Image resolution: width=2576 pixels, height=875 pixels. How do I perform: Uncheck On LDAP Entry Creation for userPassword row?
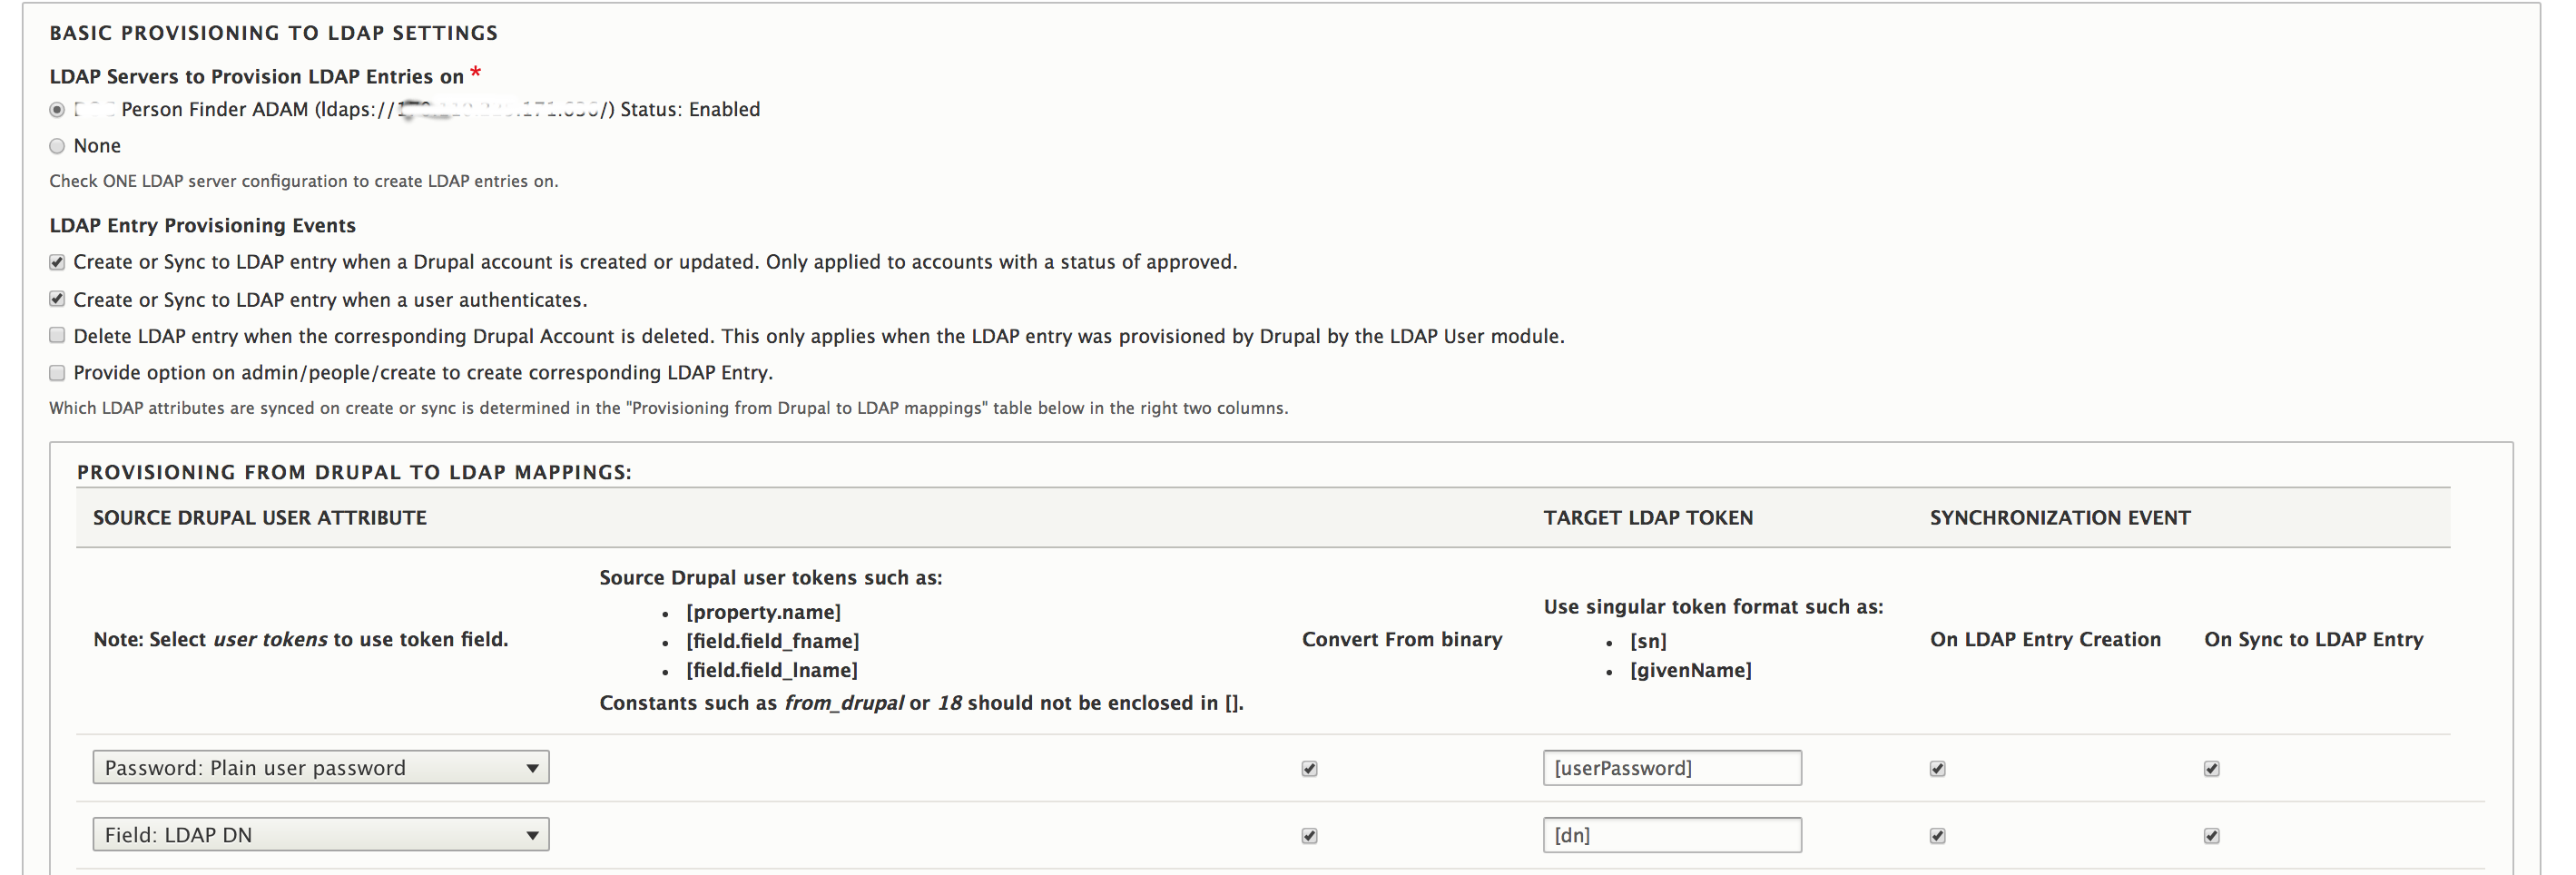tap(1938, 769)
